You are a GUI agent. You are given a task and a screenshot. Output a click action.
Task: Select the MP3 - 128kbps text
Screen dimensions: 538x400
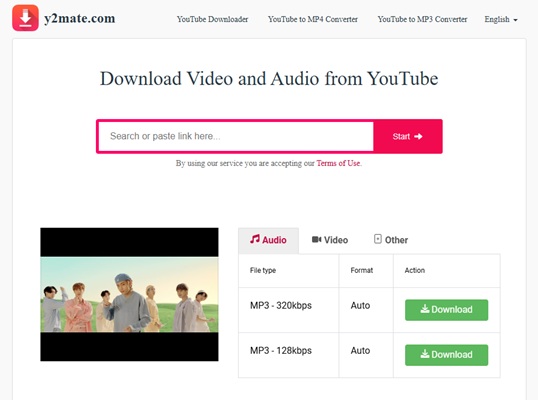click(x=281, y=351)
